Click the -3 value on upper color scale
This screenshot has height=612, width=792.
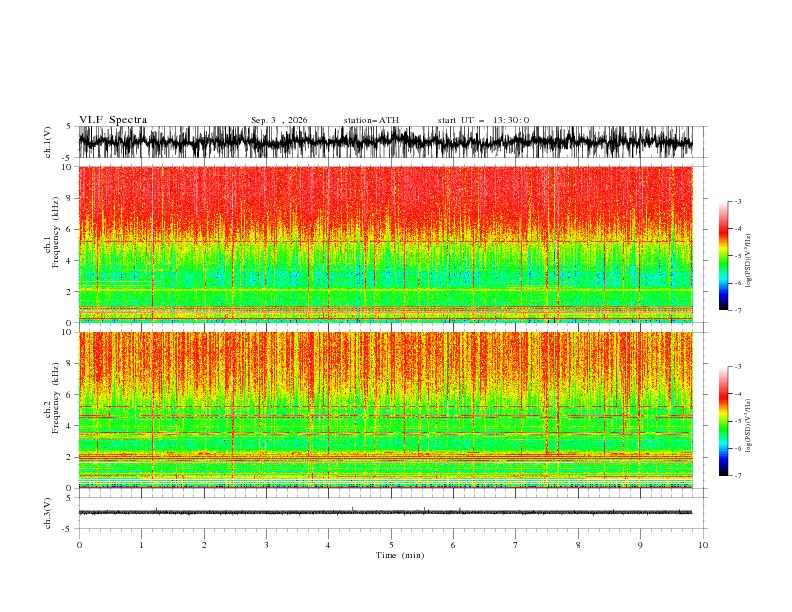click(738, 201)
